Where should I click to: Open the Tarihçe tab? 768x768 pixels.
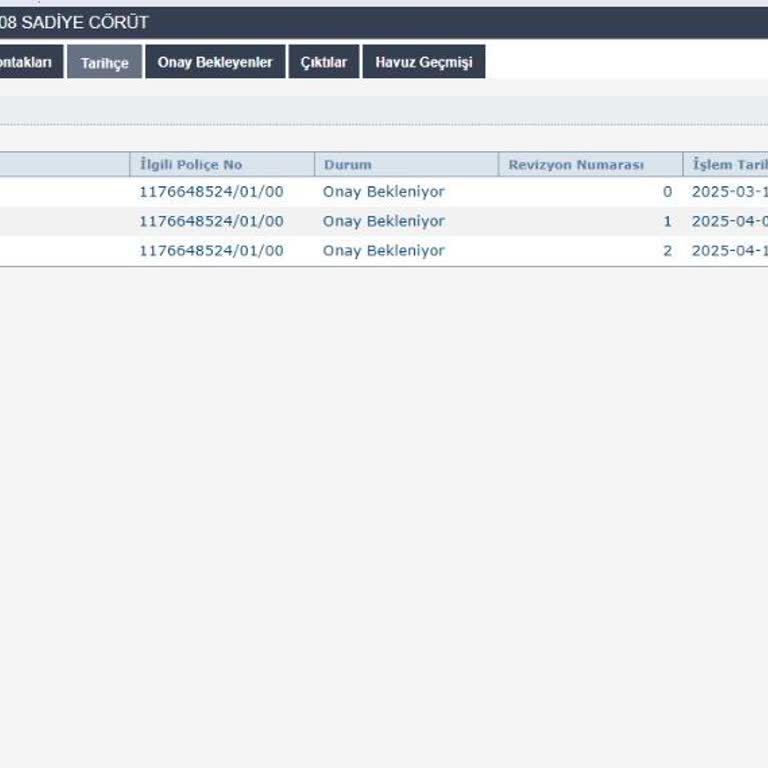[x=105, y=62]
